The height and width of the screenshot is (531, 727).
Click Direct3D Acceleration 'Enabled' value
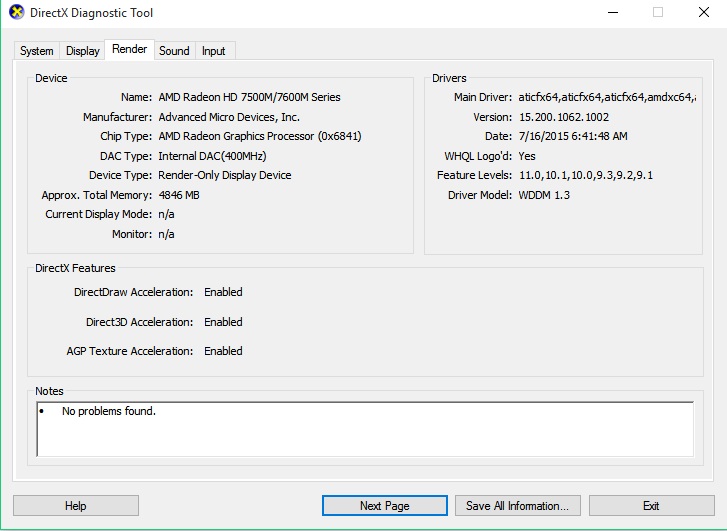[223, 322]
